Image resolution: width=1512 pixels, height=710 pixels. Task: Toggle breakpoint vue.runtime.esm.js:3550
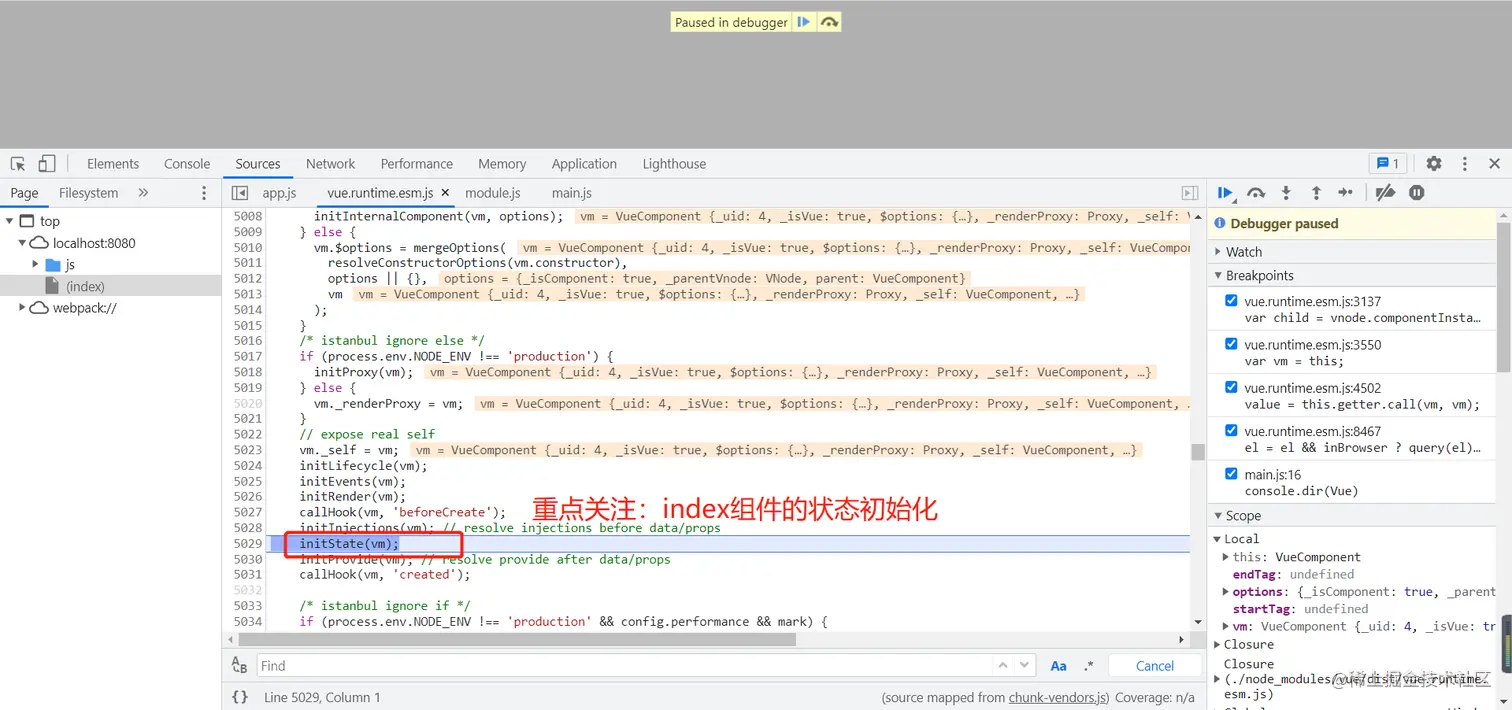point(1231,344)
